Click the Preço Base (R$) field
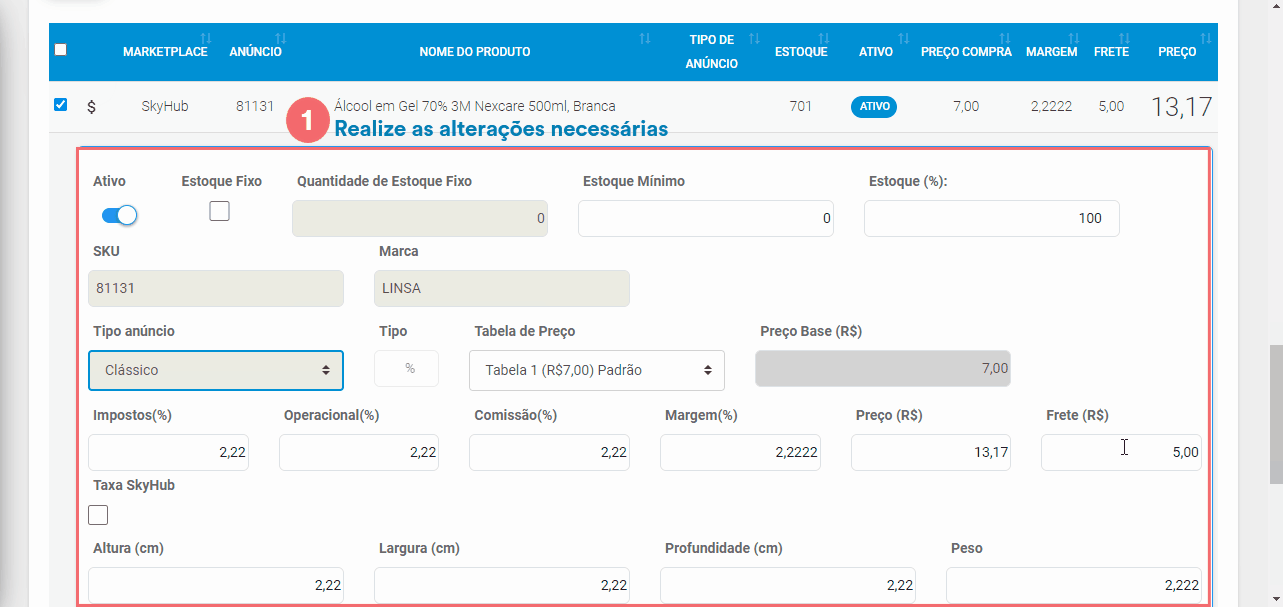Image resolution: width=1283 pixels, height=607 pixels. [x=883, y=368]
